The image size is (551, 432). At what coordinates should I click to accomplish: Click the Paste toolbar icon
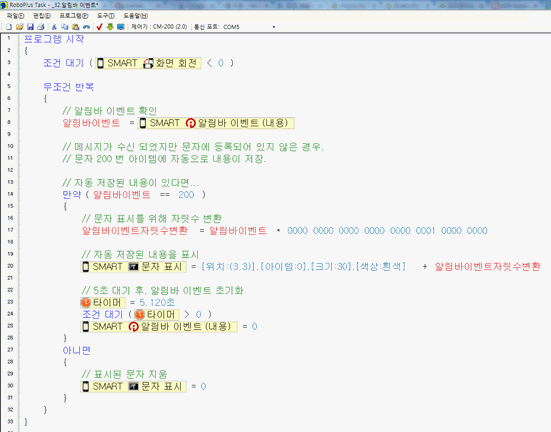pyautogui.click(x=76, y=27)
